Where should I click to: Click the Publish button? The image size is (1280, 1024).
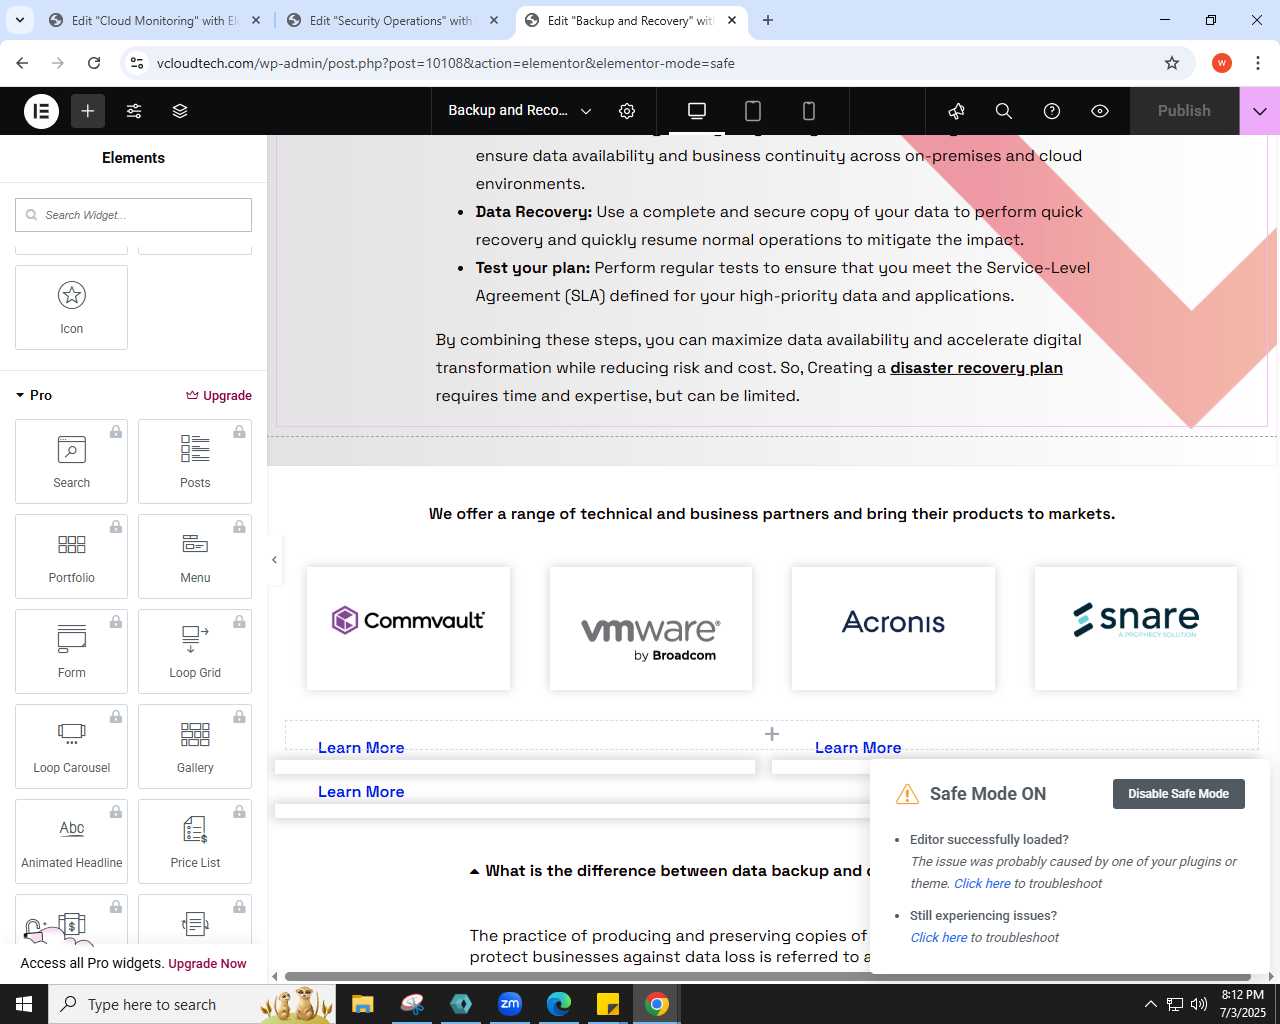[1184, 111]
